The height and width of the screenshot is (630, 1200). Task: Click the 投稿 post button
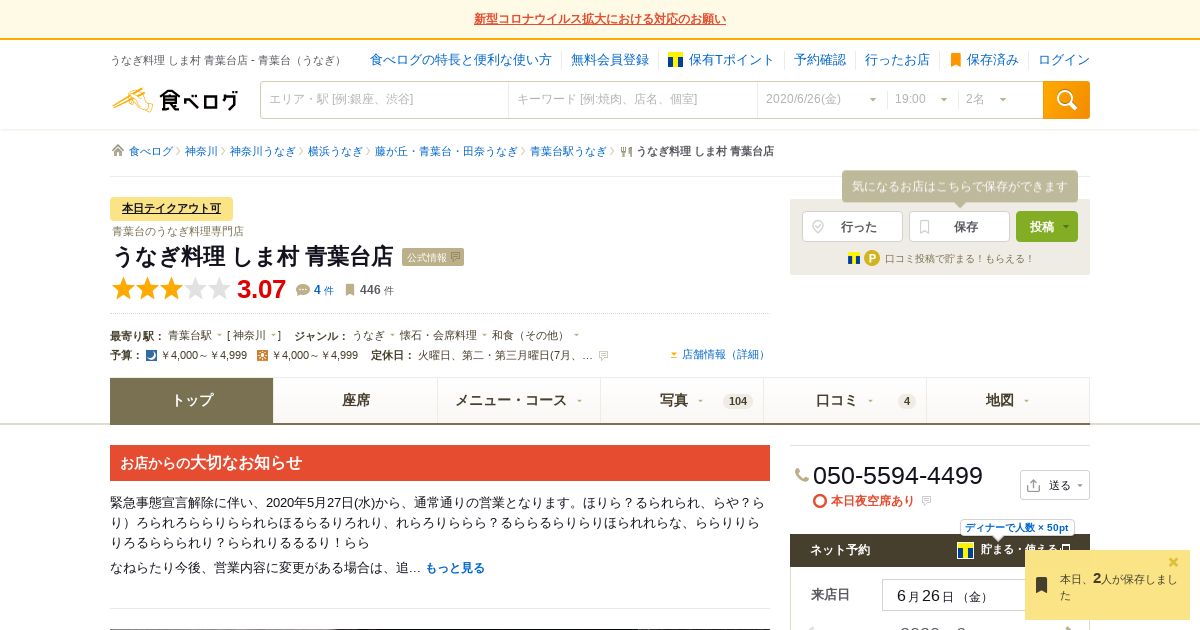click(x=1047, y=227)
